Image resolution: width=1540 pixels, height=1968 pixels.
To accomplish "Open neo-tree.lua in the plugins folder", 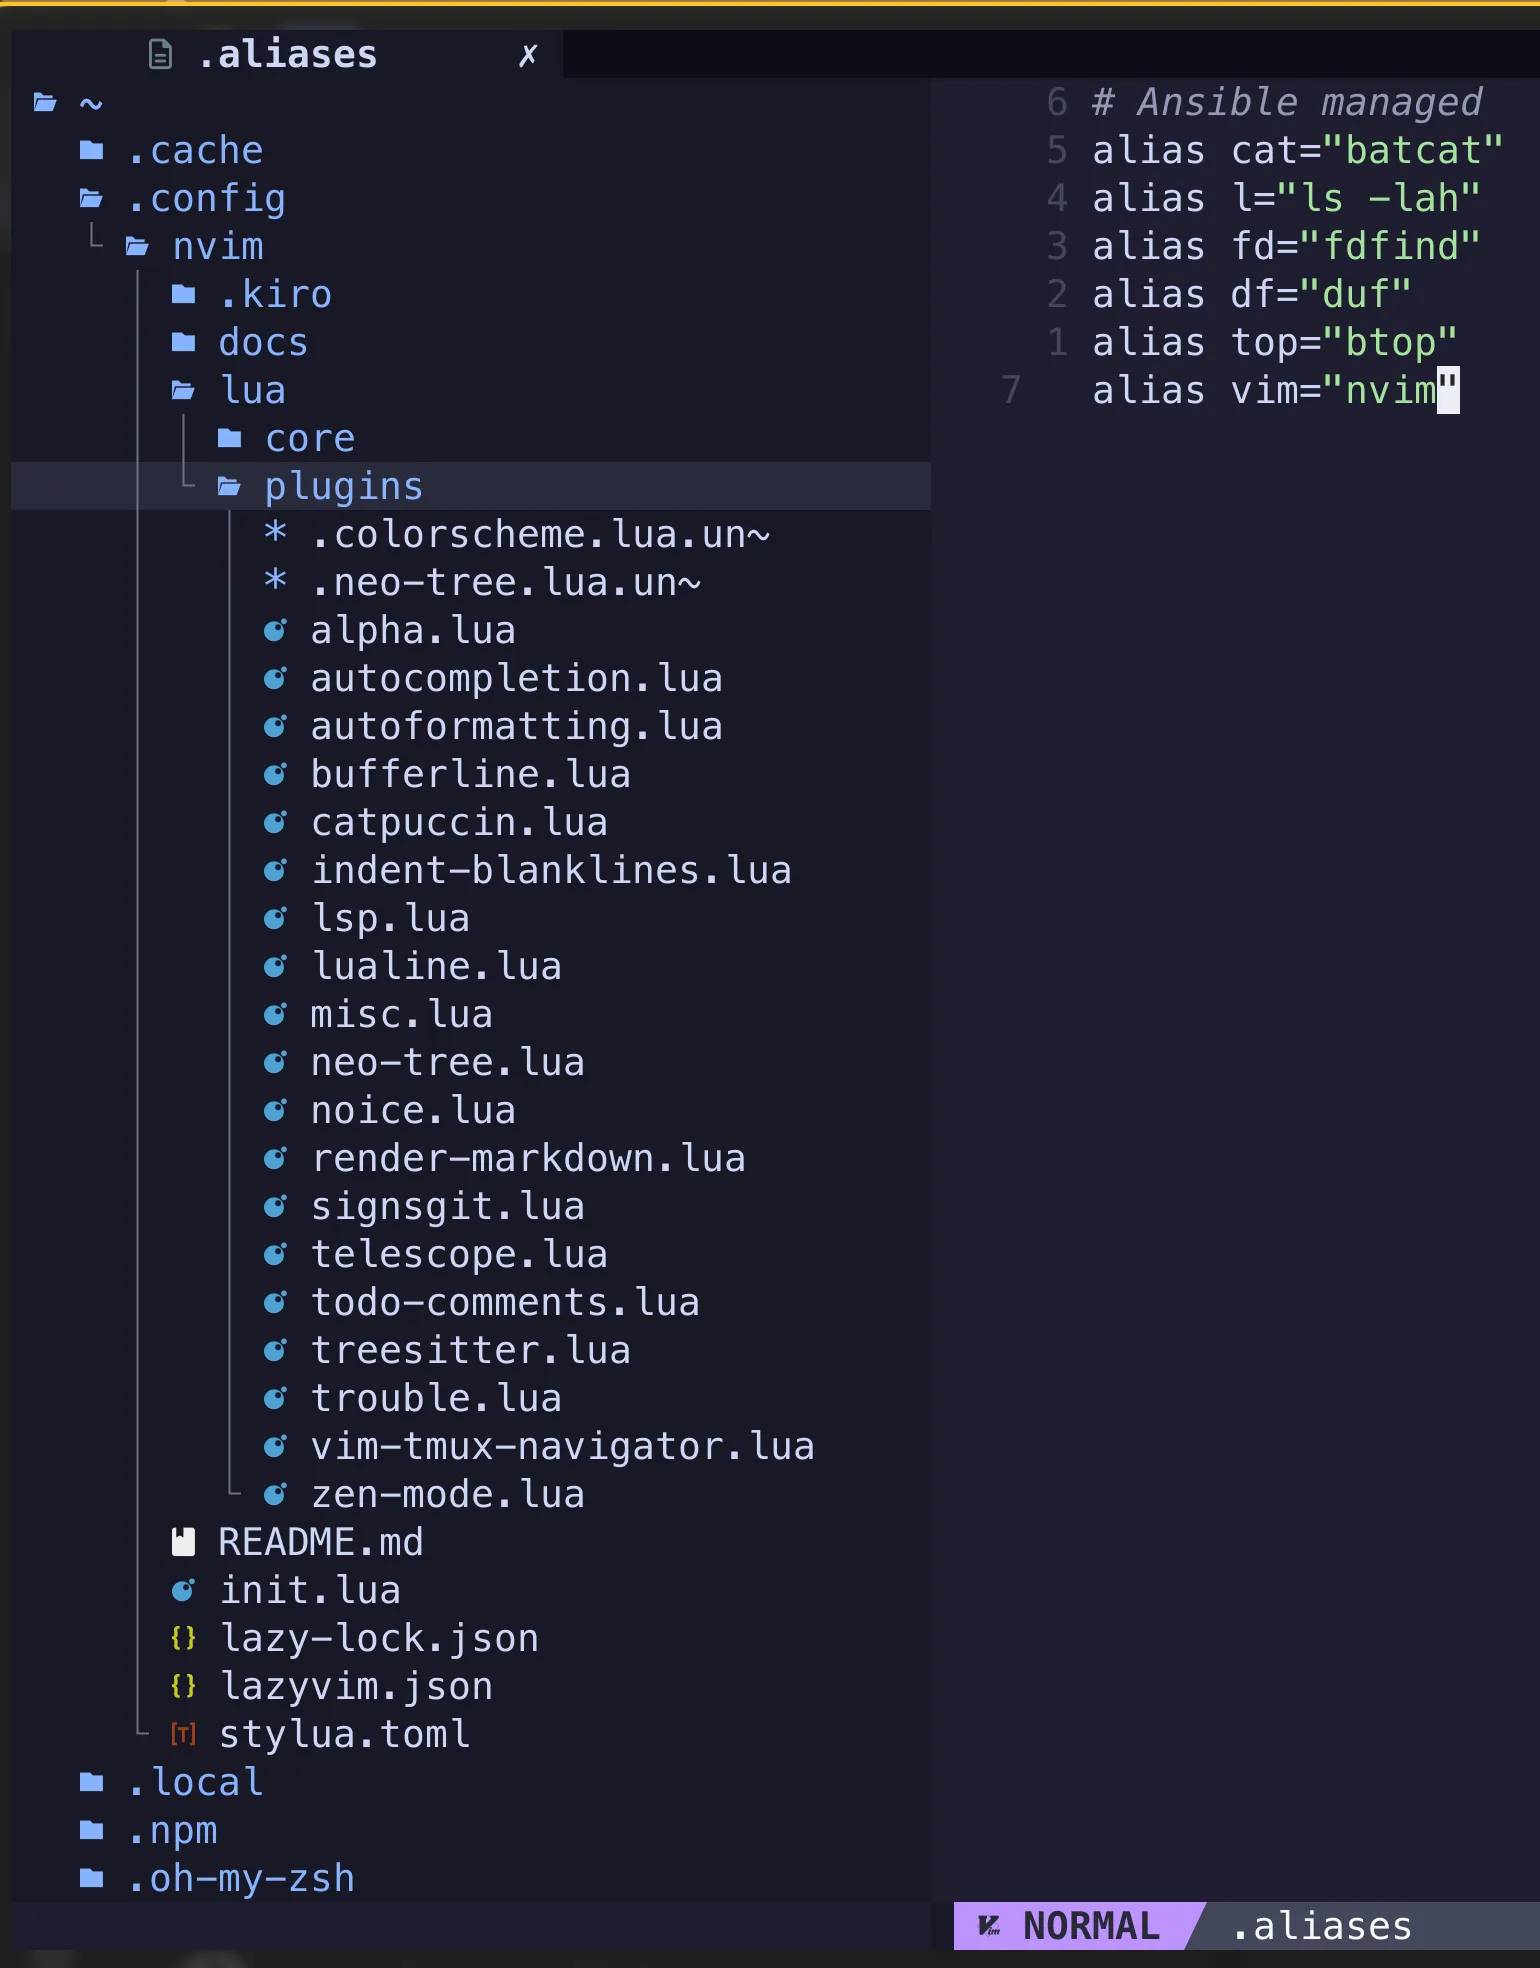I will tap(447, 1062).
